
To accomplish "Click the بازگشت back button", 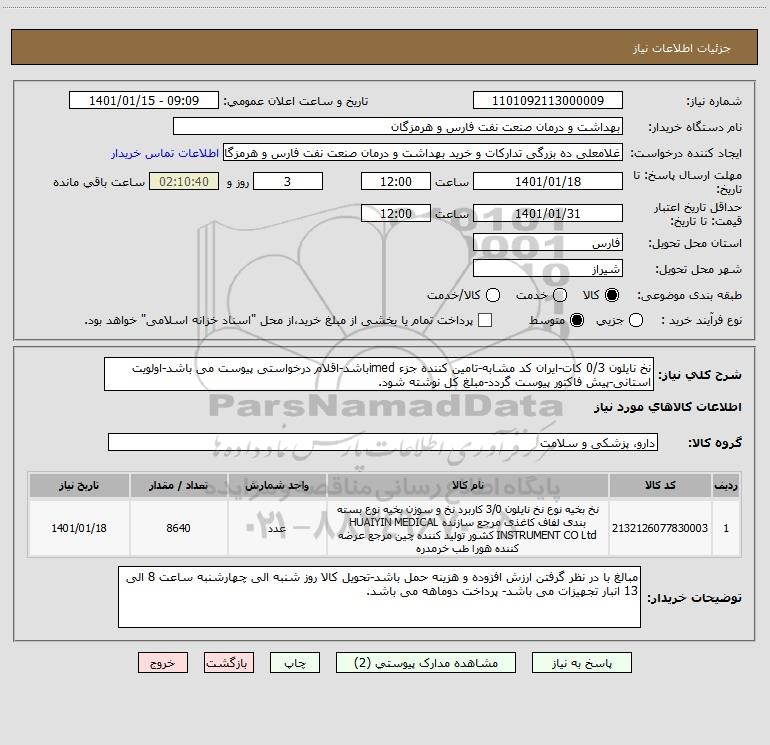I will 229,663.
